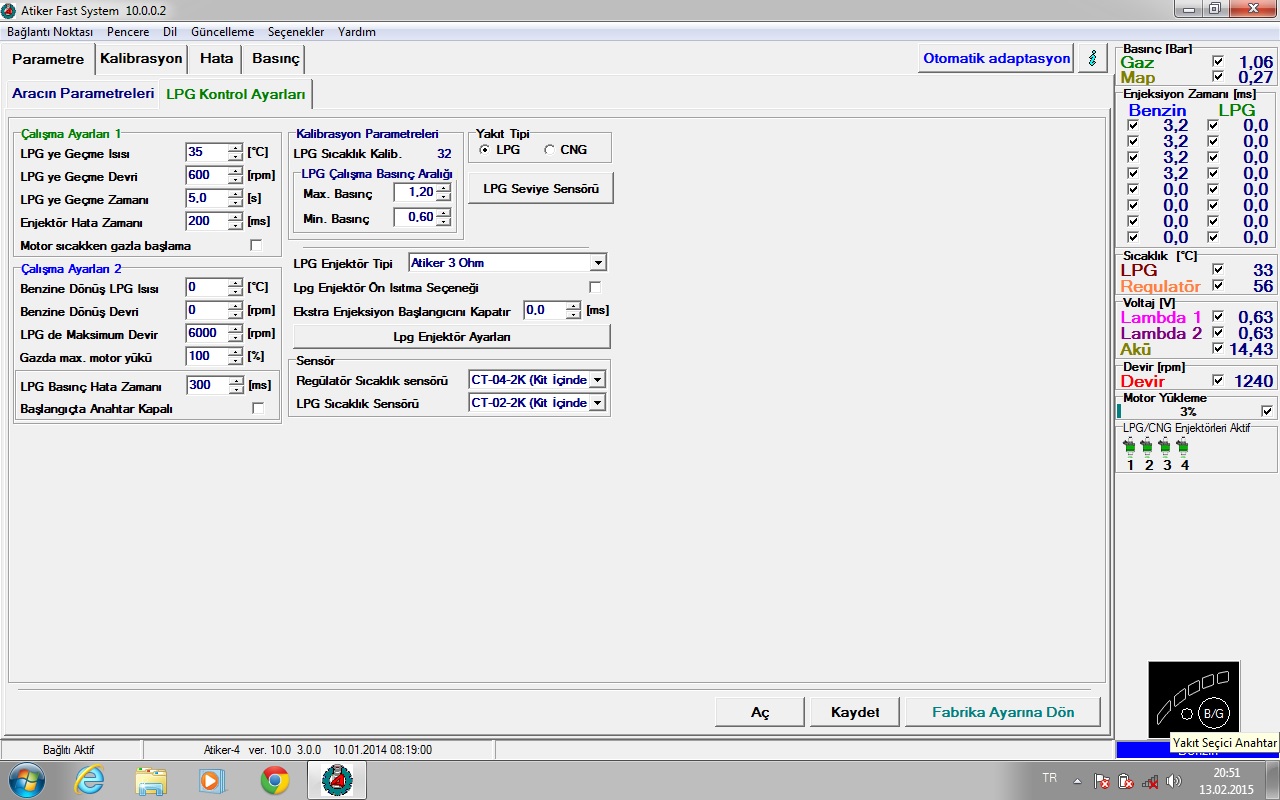
Task: Click the Aç button
Action: 760,712
